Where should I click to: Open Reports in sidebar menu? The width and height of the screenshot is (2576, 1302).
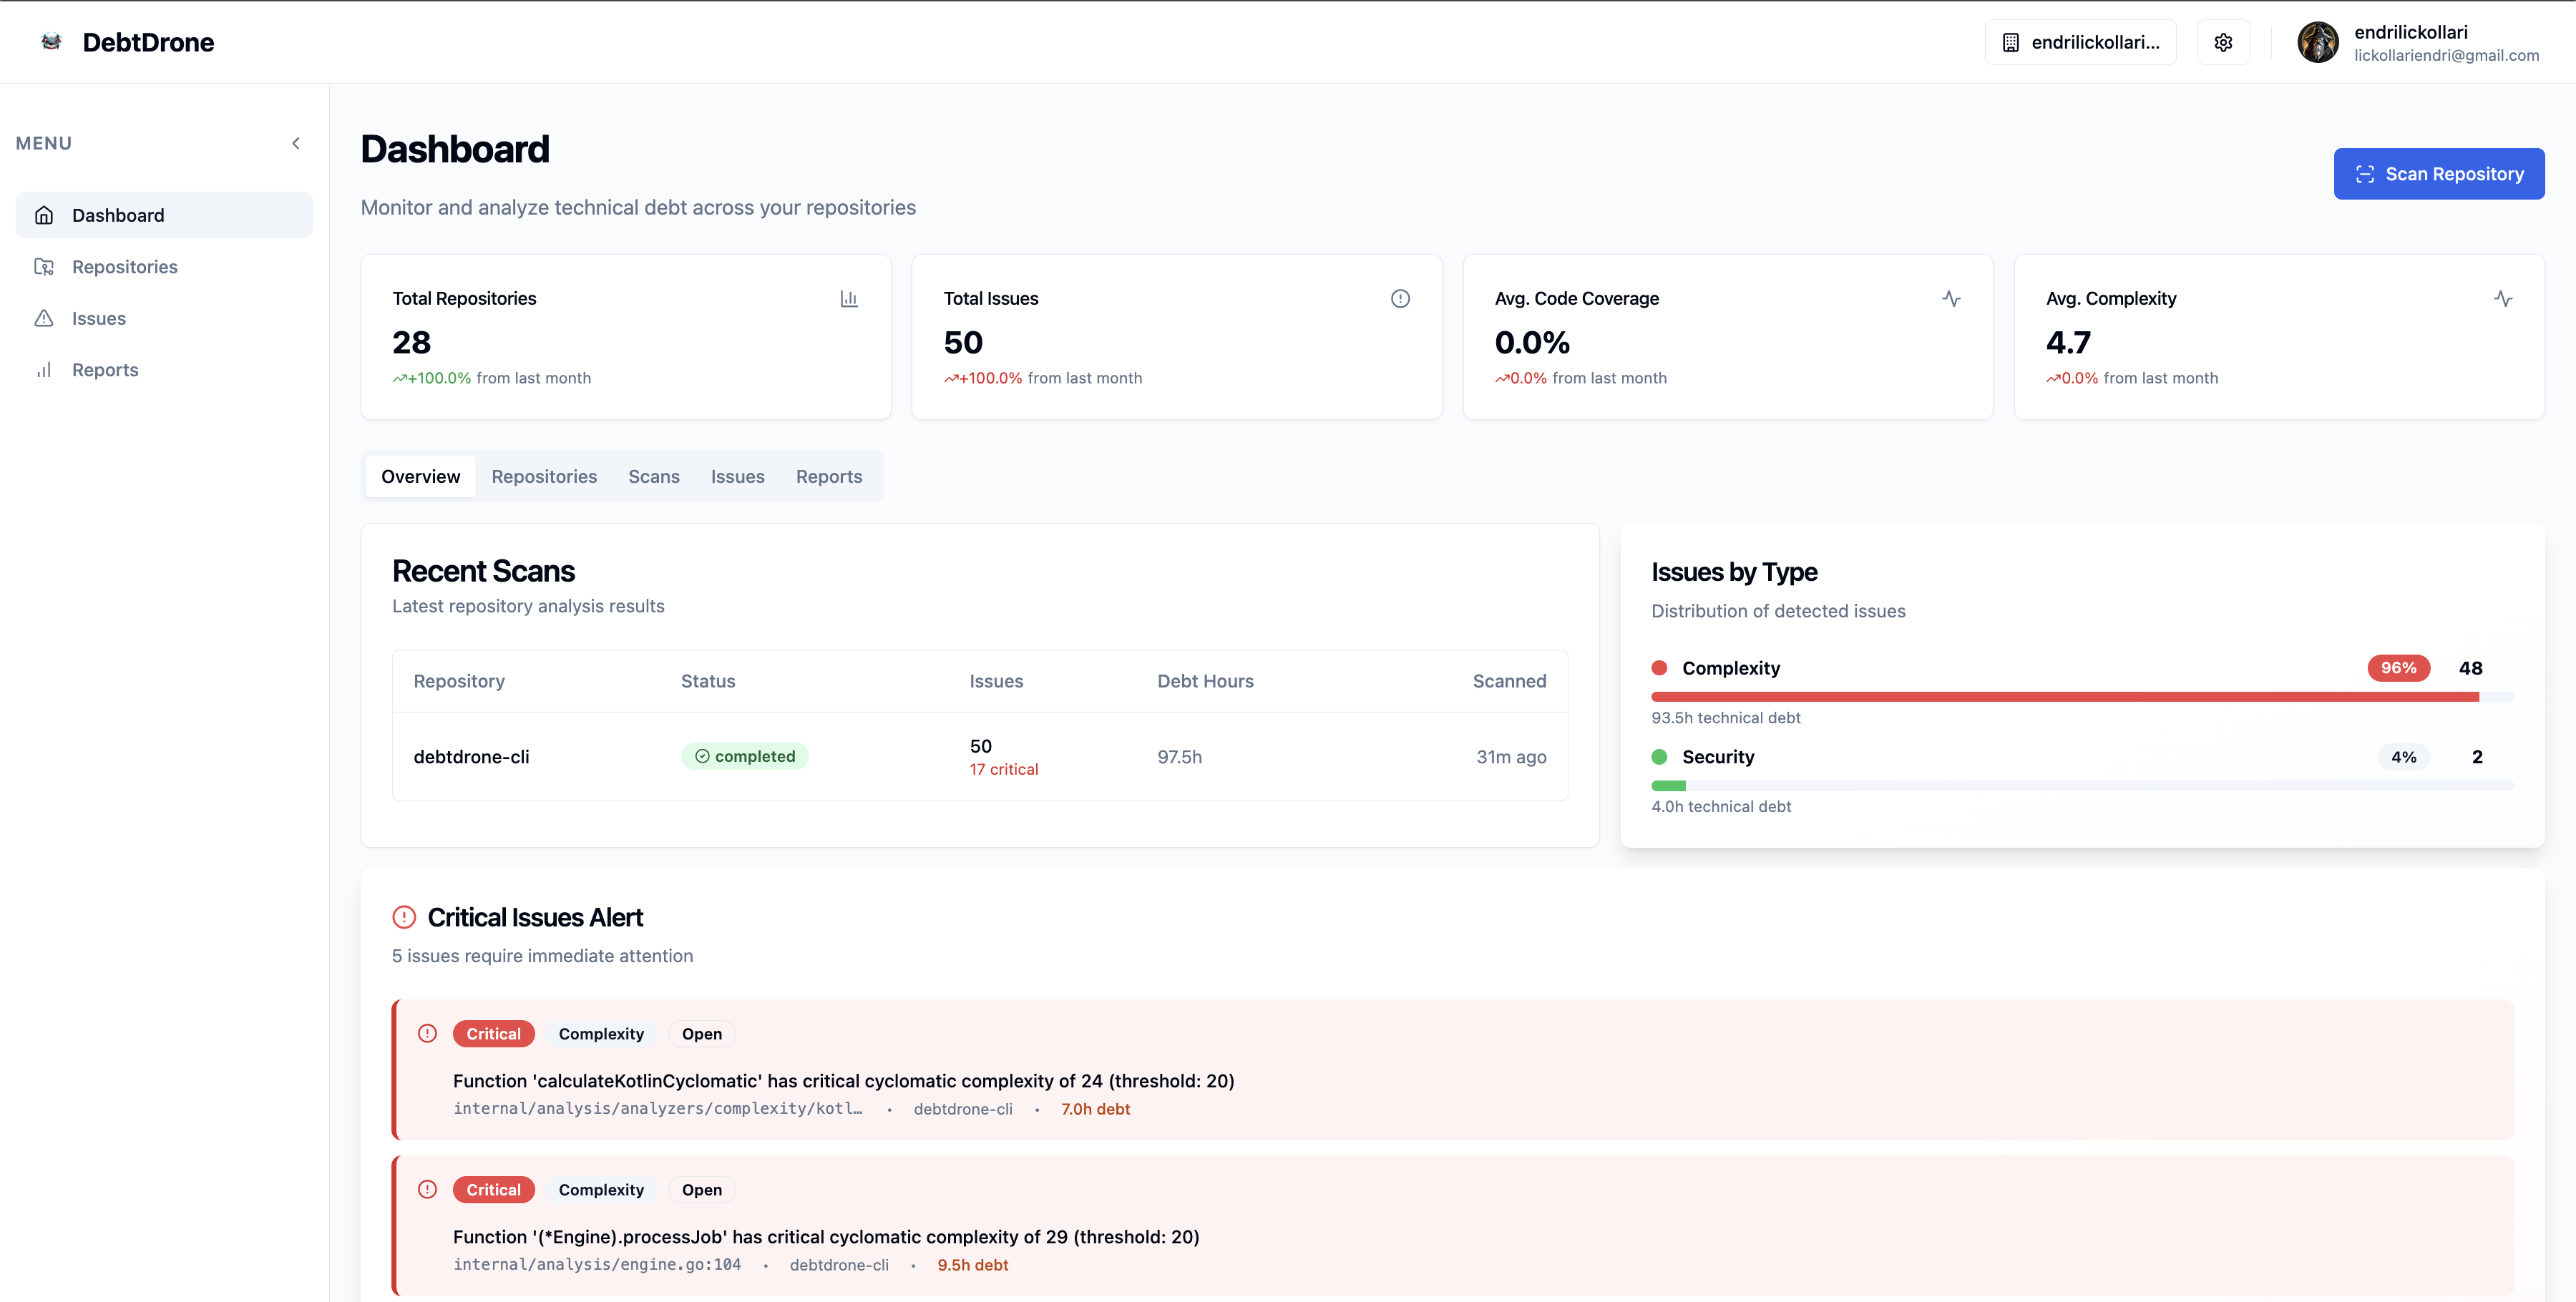click(164, 370)
